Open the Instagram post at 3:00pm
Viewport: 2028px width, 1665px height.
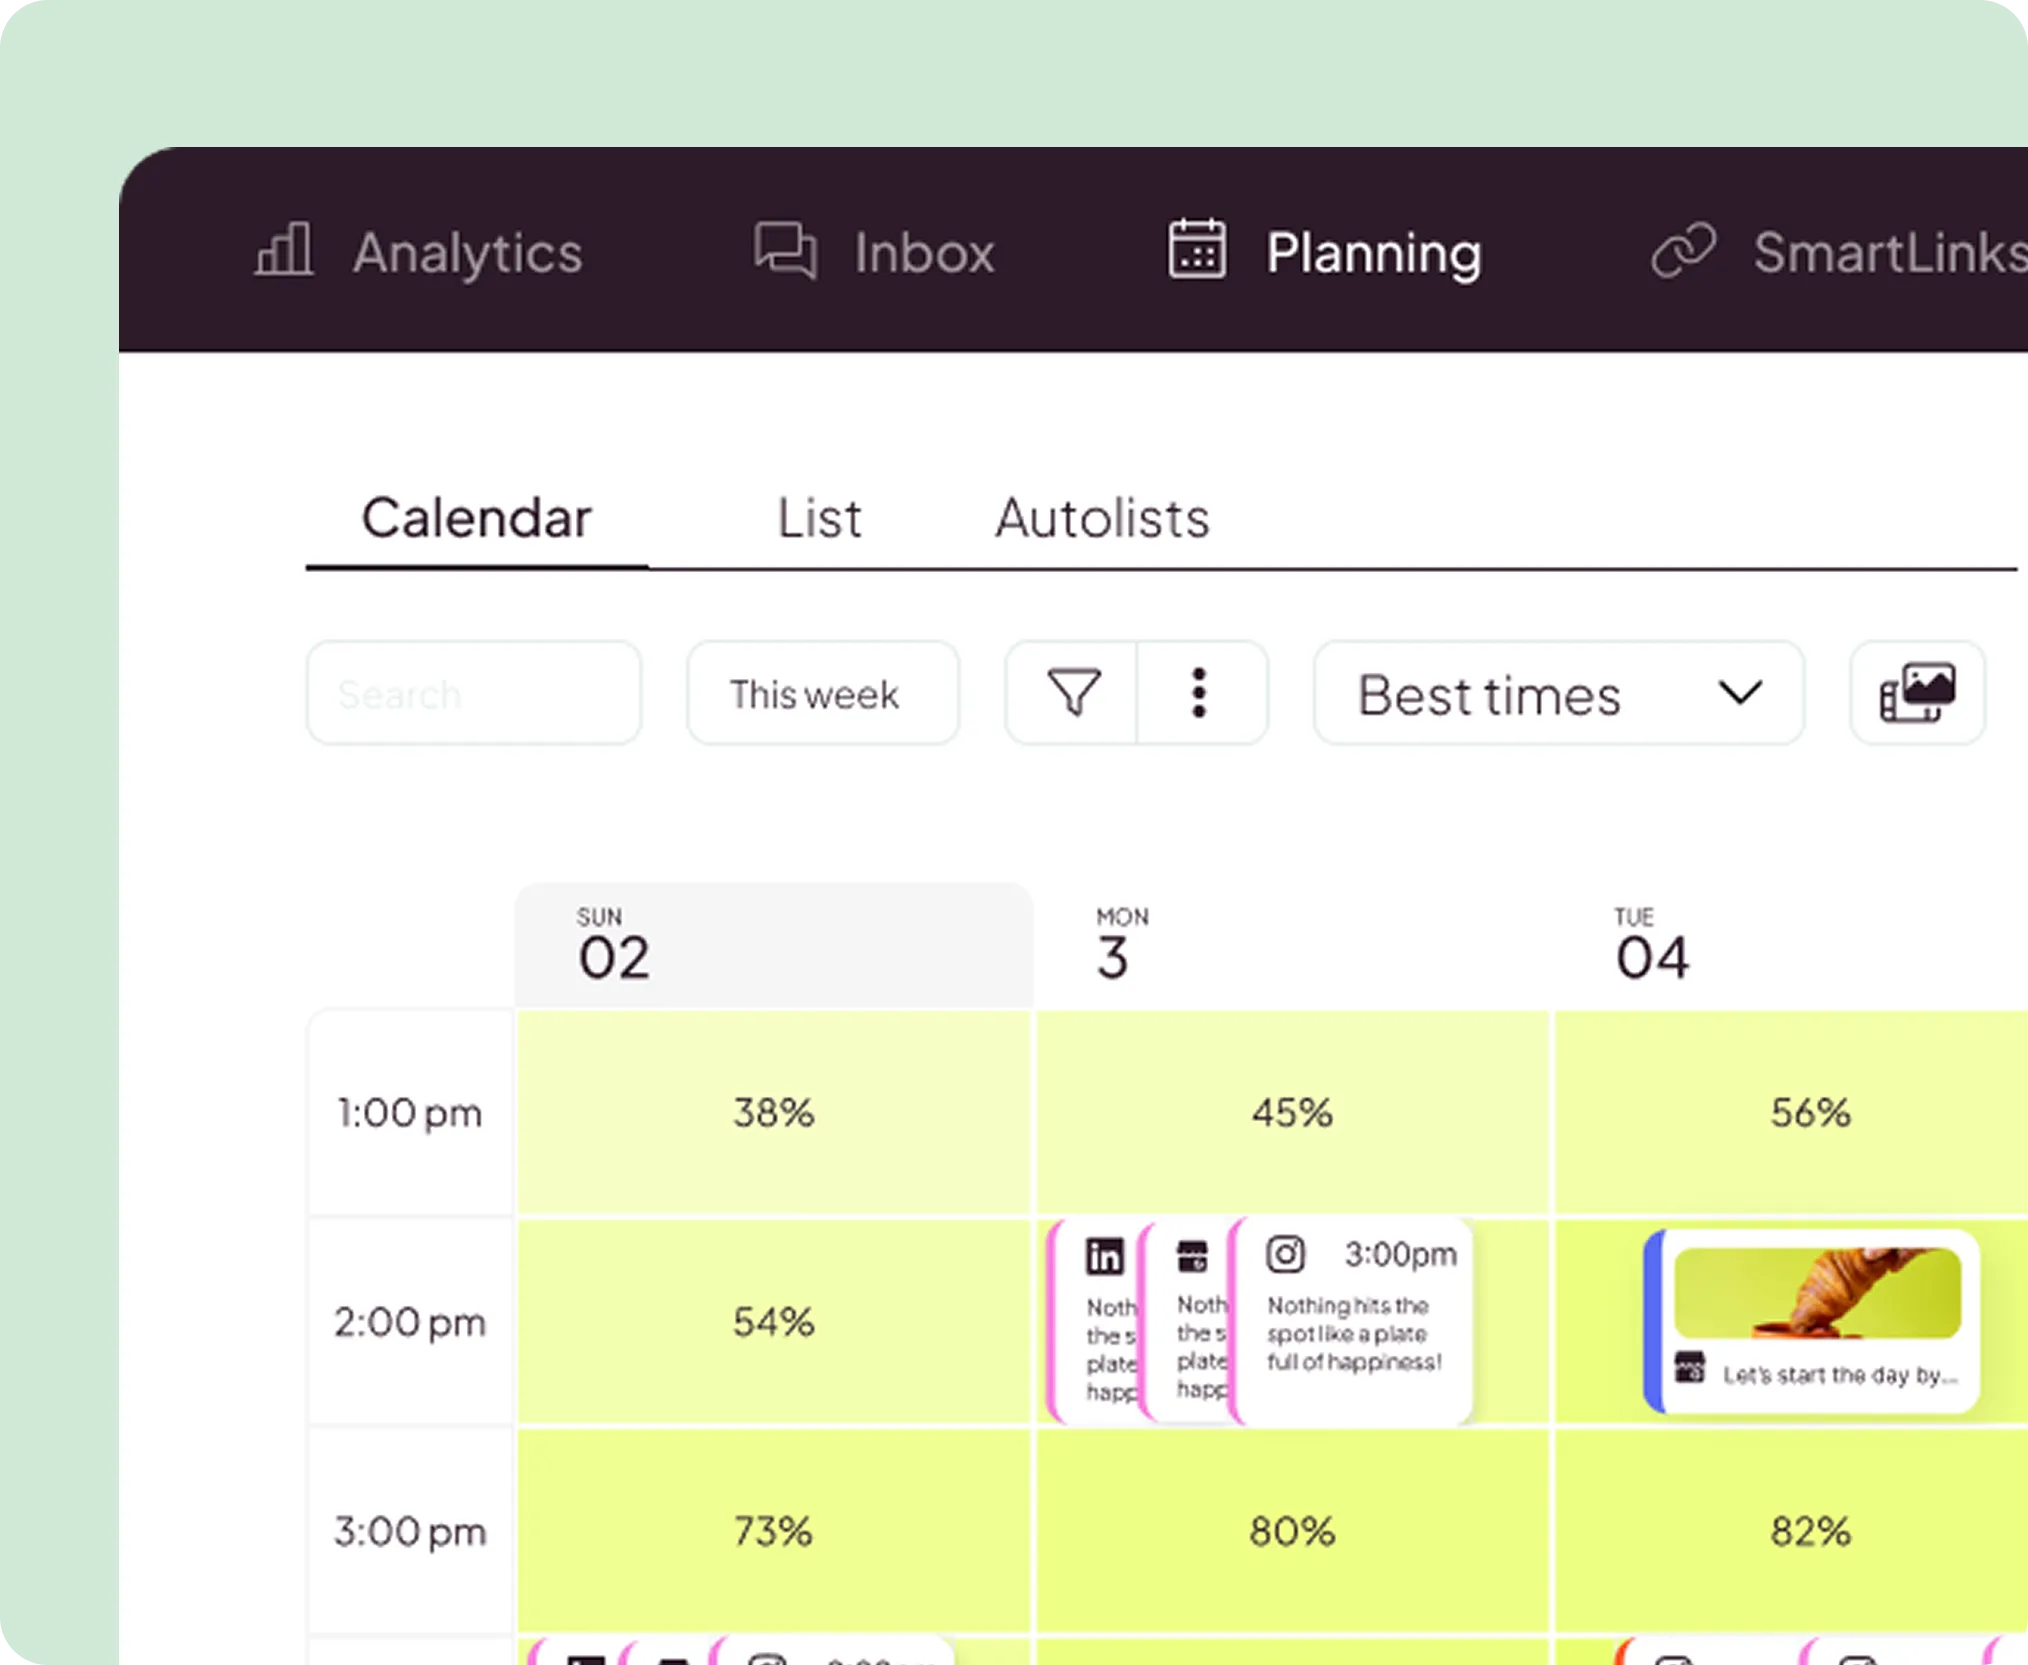(1355, 1320)
